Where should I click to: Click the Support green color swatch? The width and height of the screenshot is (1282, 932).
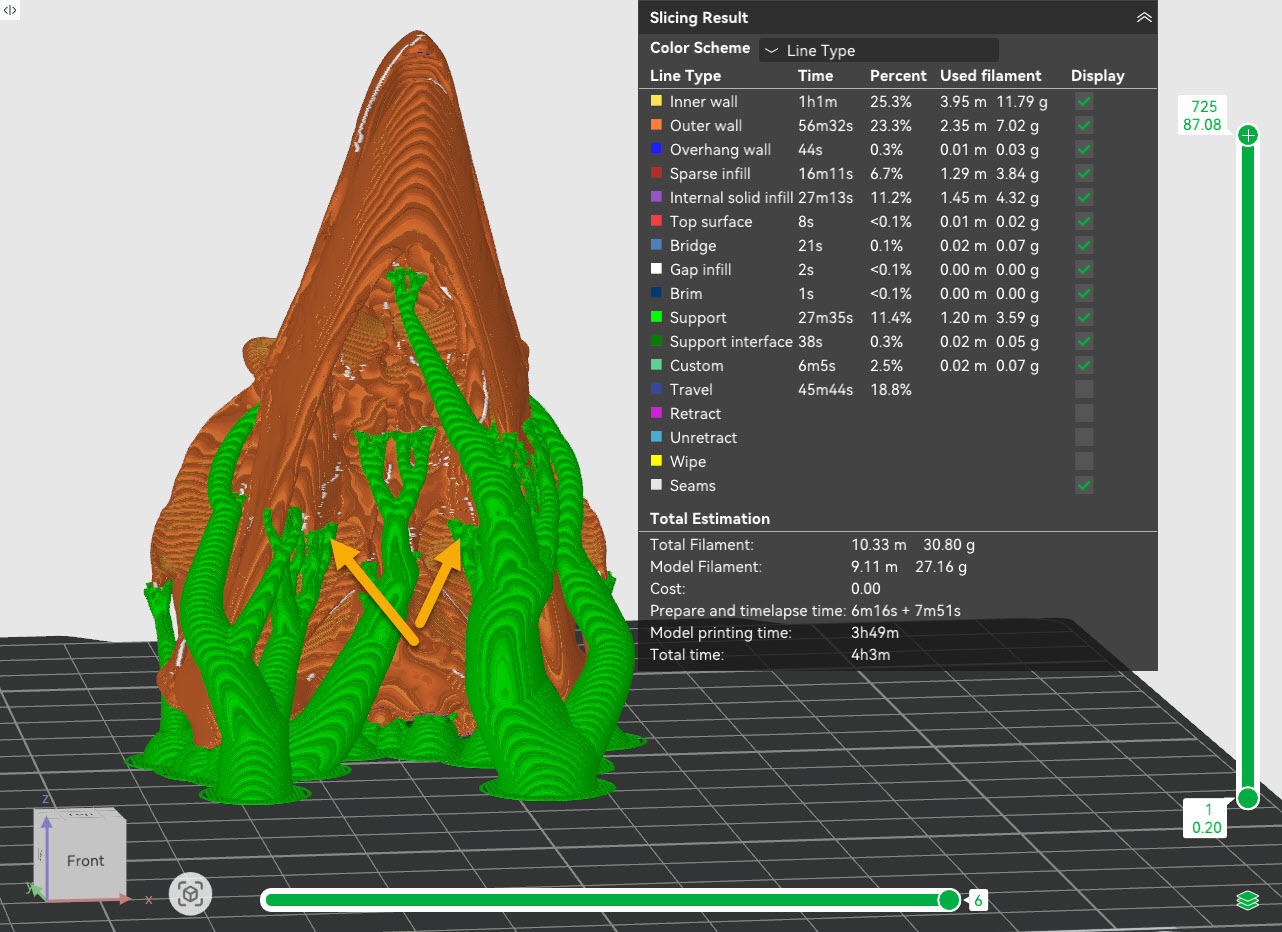[657, 317]
